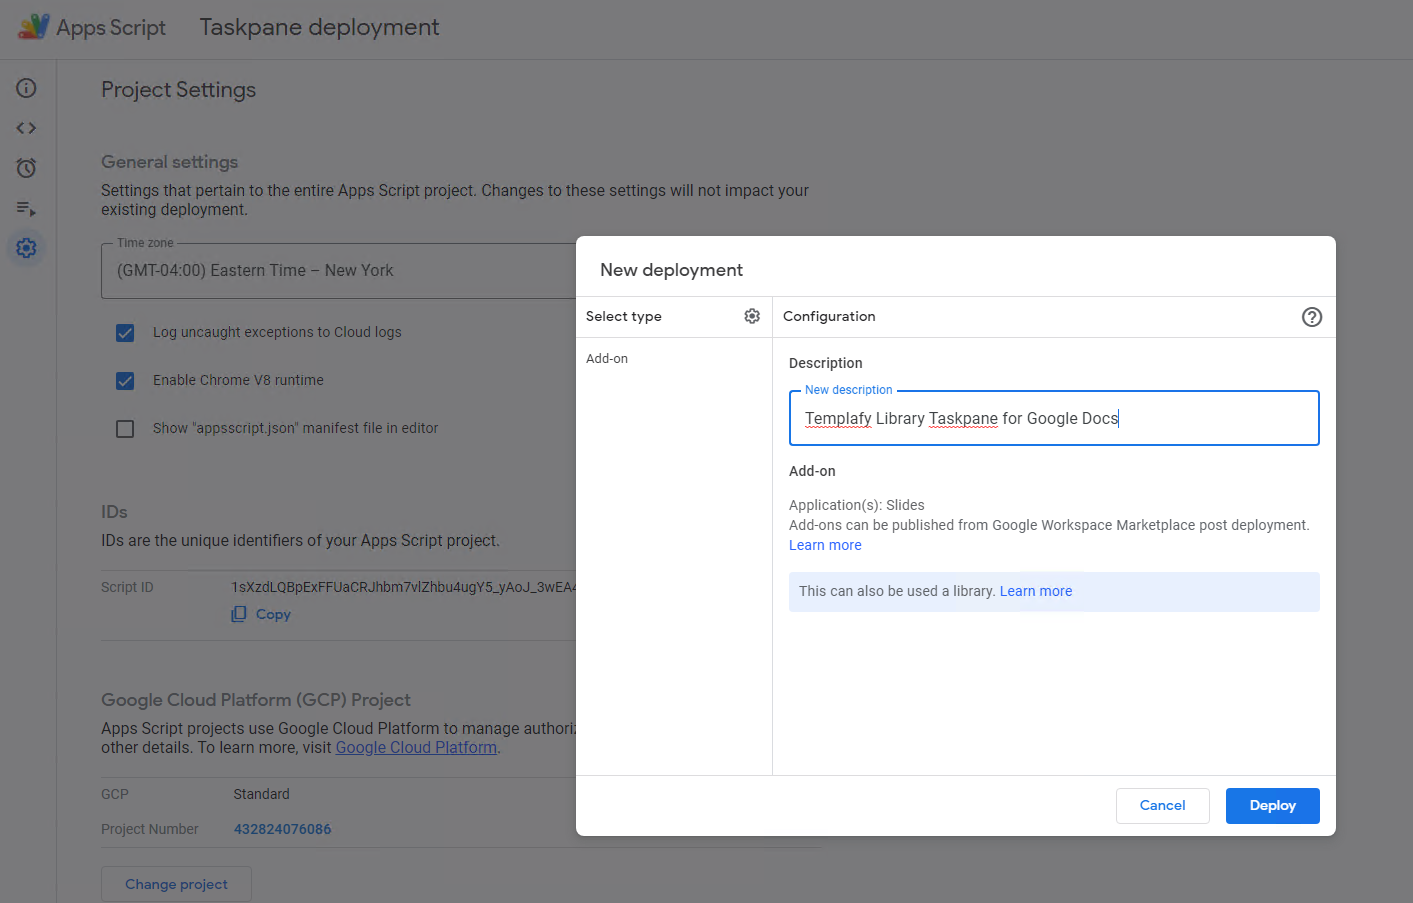
Task: Open Learn more link in library notice
Action: pos(1036,591)
